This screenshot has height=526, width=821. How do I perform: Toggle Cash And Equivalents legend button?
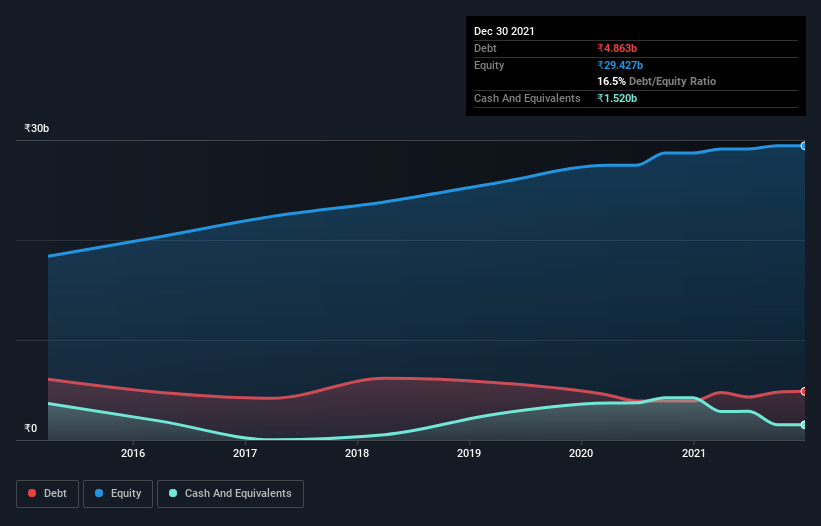click(x=230, y=494)
